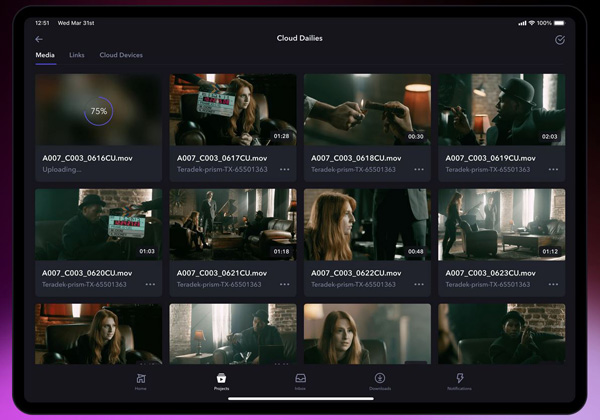Open three-dot menu for A007_C003_0620CU.mov
Image resolution: width=600 pixels, height=420 pixels.
150,284
